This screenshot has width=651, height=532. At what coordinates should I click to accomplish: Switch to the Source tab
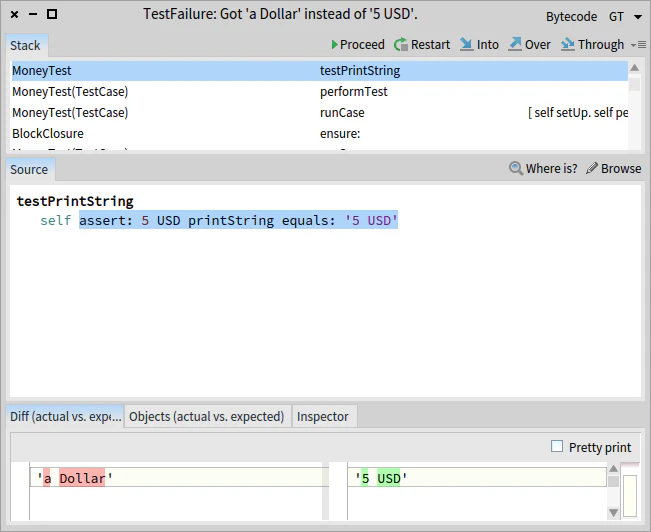(x=29, y=169)
